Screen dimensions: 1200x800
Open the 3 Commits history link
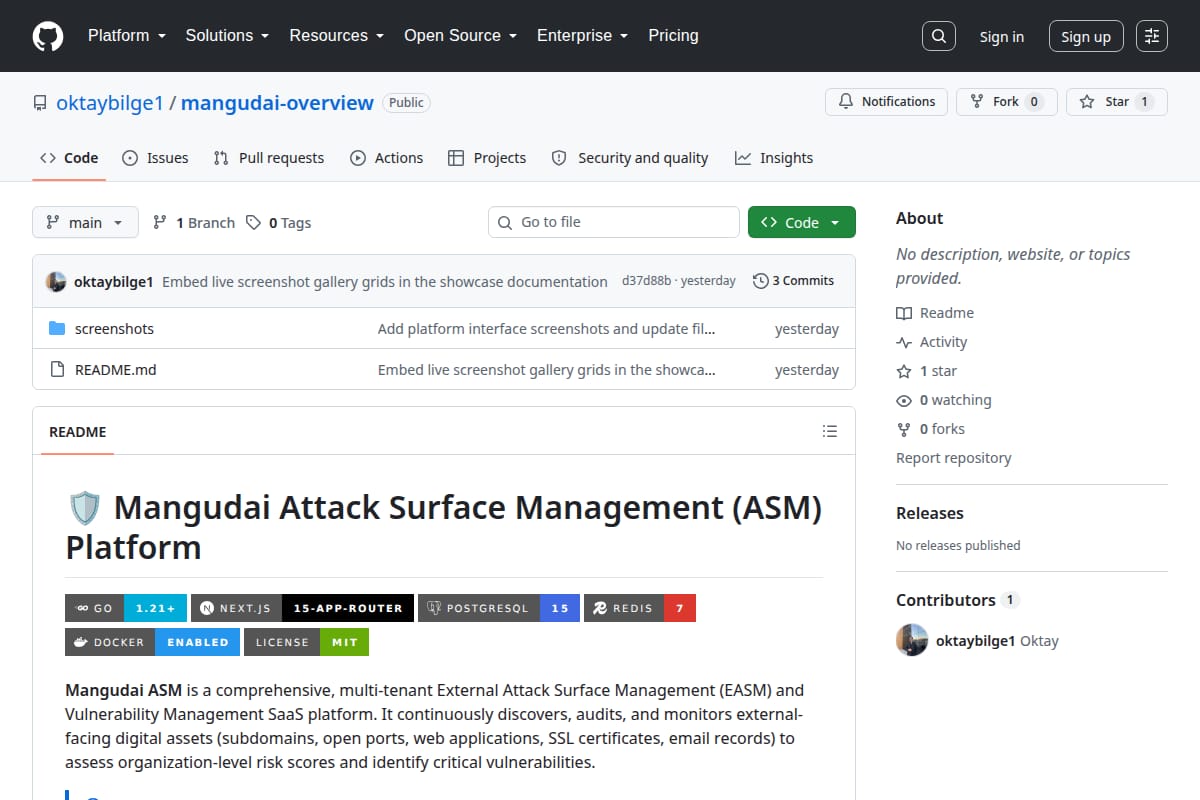794,281
